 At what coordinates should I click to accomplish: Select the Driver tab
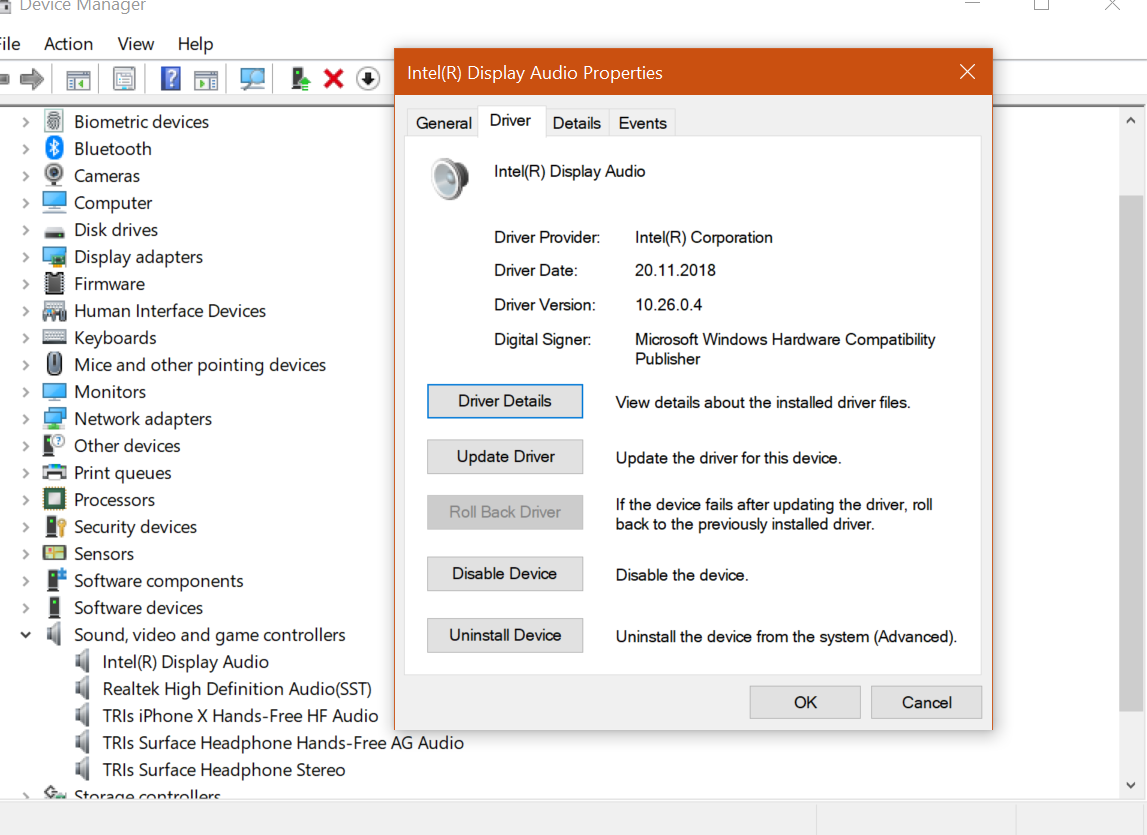click(511, 121)
